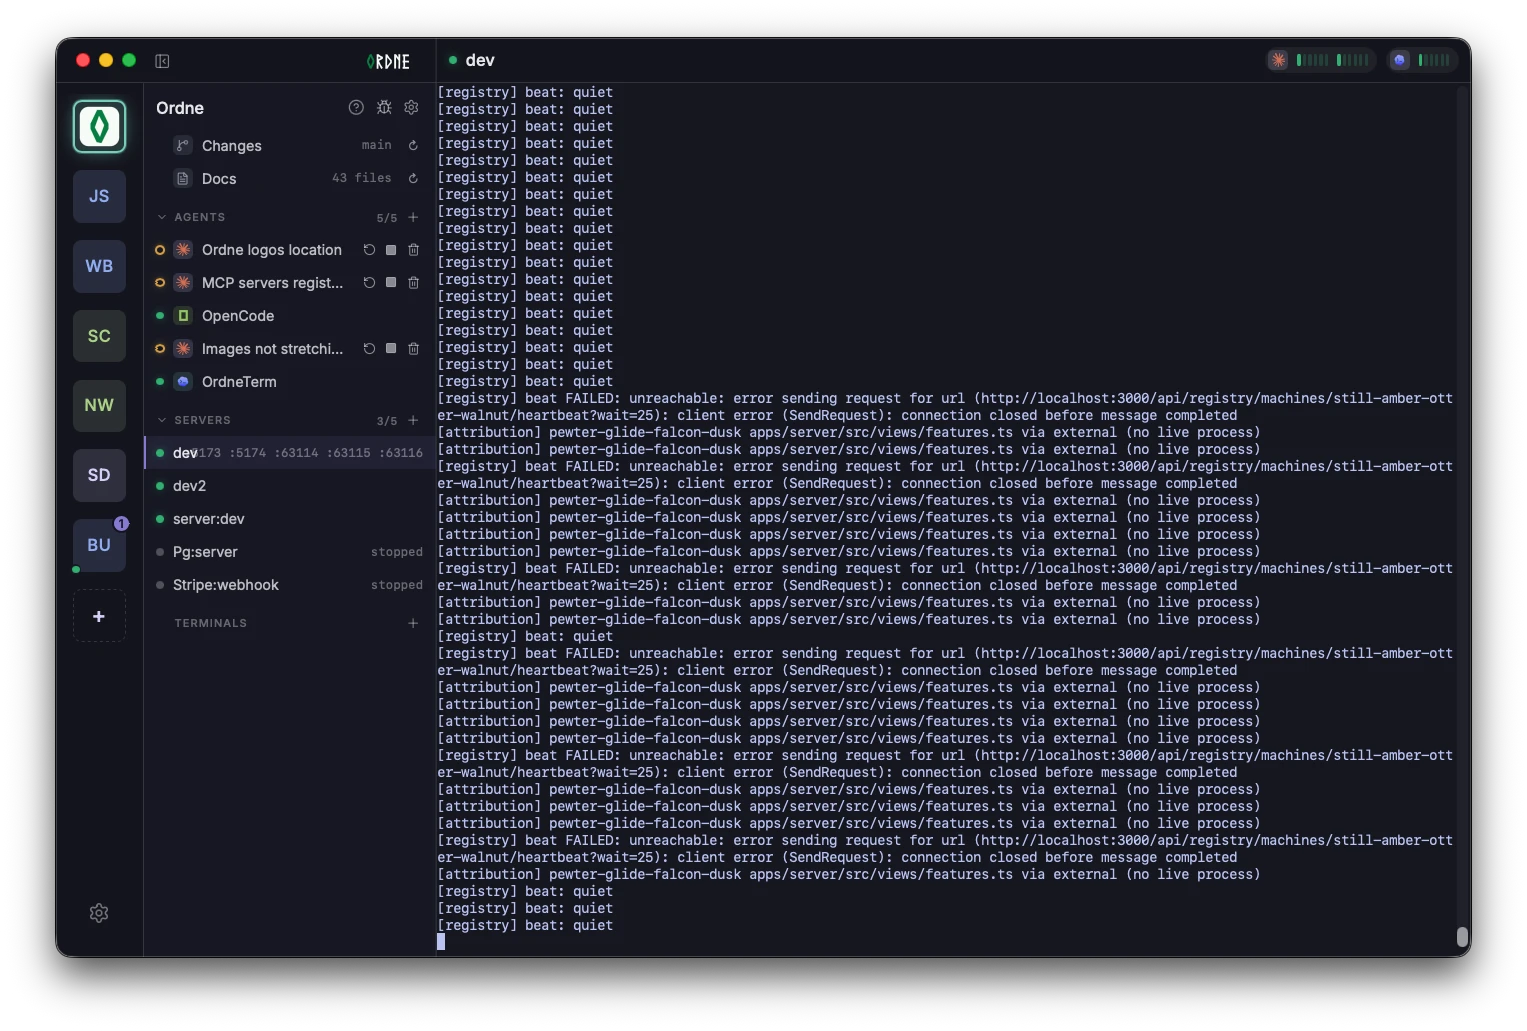This screenshot has width=1527, height=1031.
Task: Switch to the JS workspace
Action: click(x=99, y=196)
